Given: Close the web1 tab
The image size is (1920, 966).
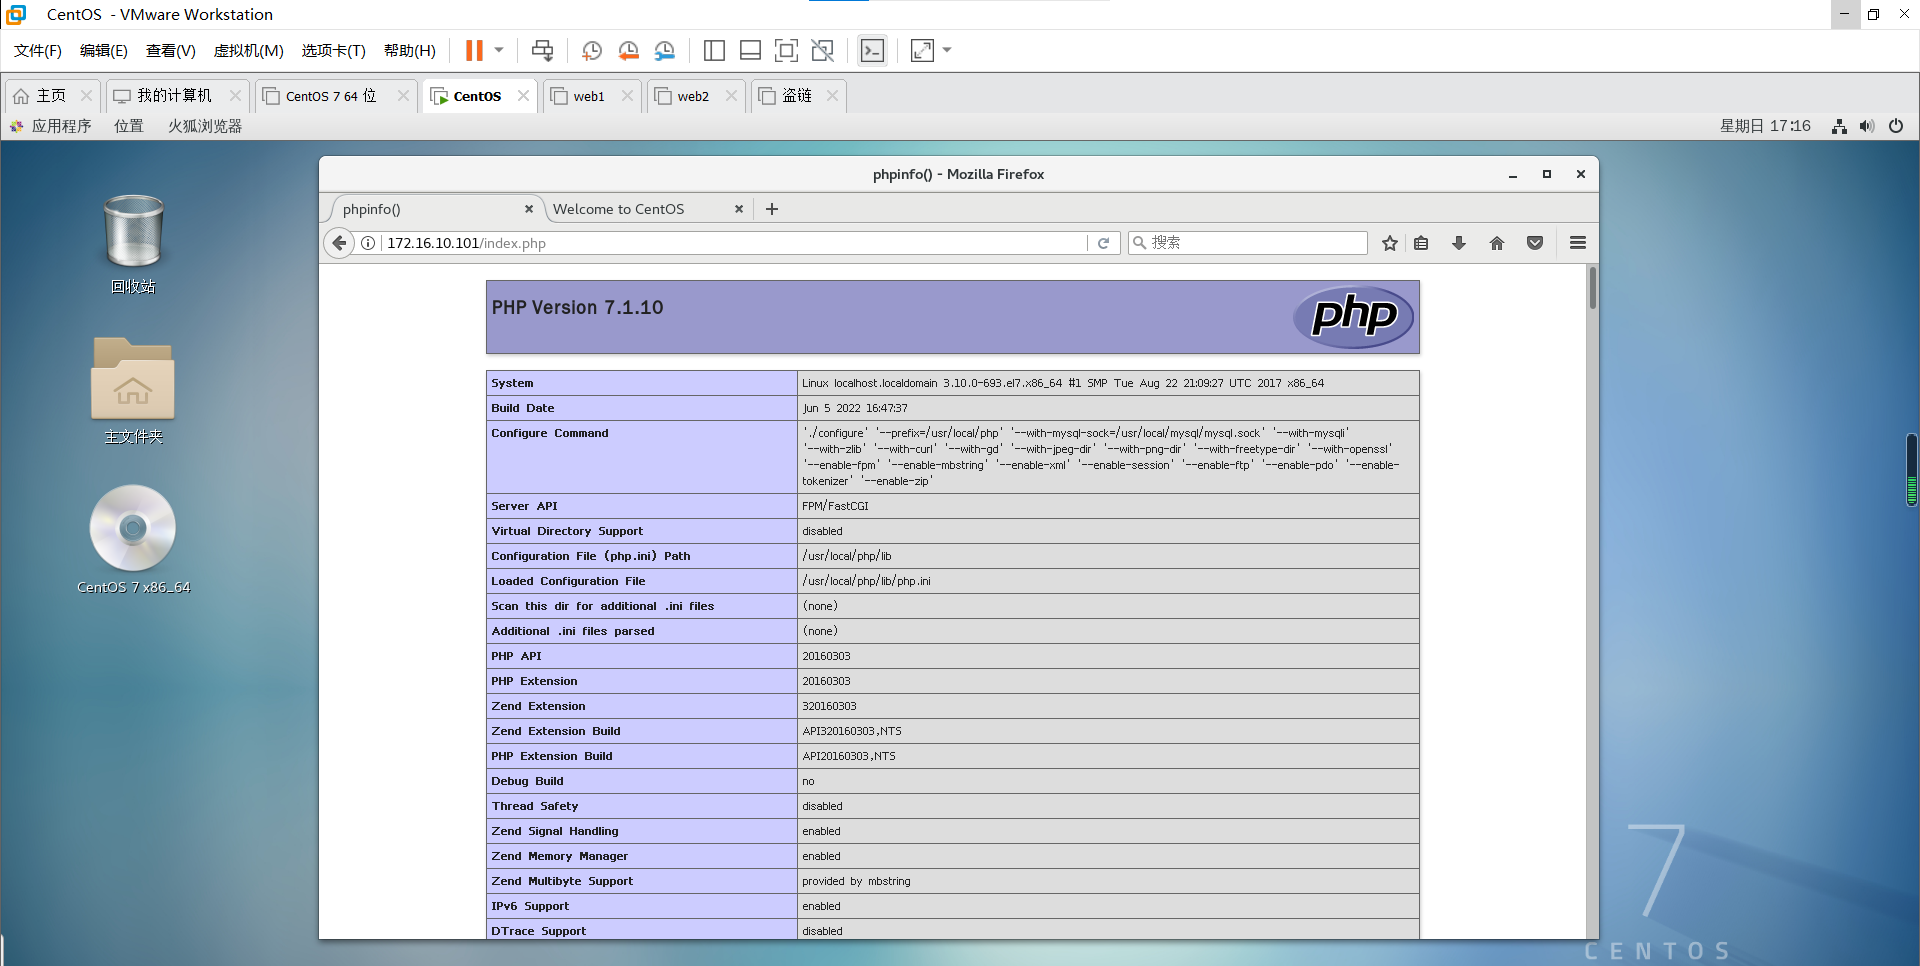Looking at the screenshot, I should (627, 96).
